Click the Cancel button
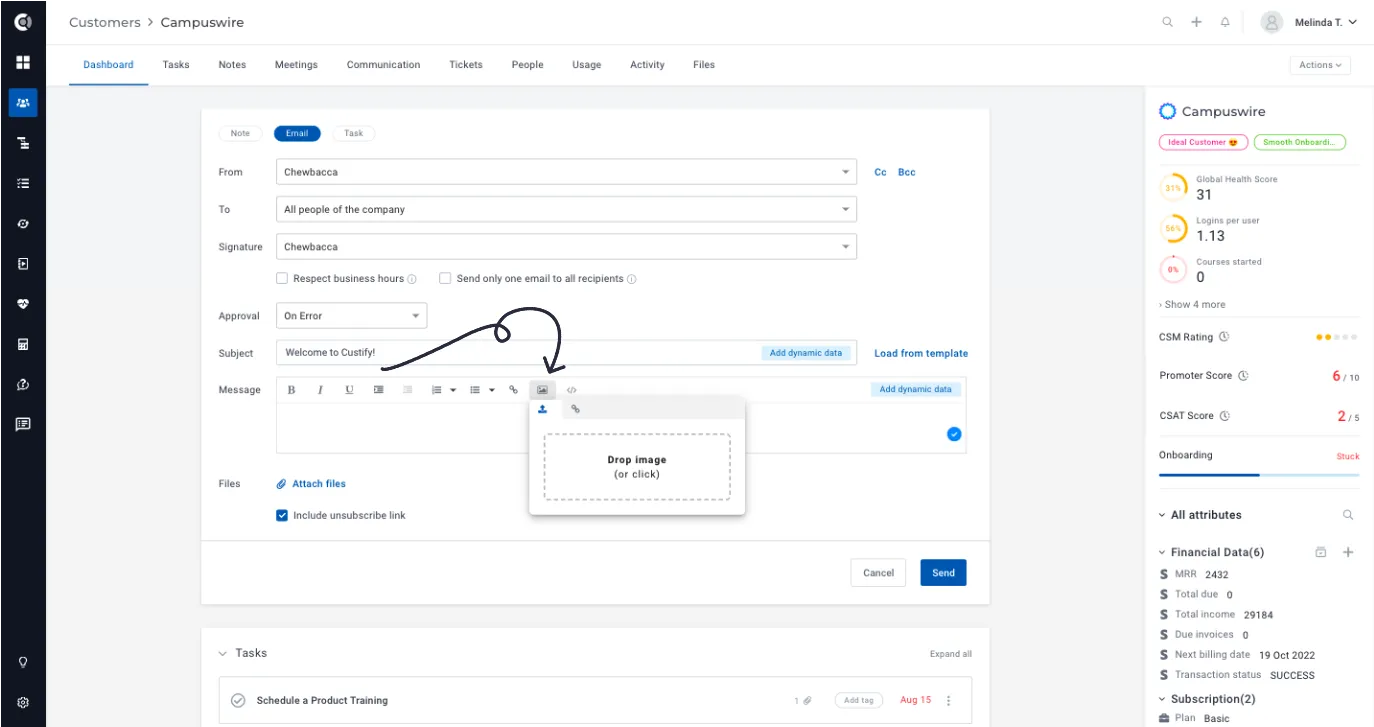Screen dimensions: 1374x727 878,573
